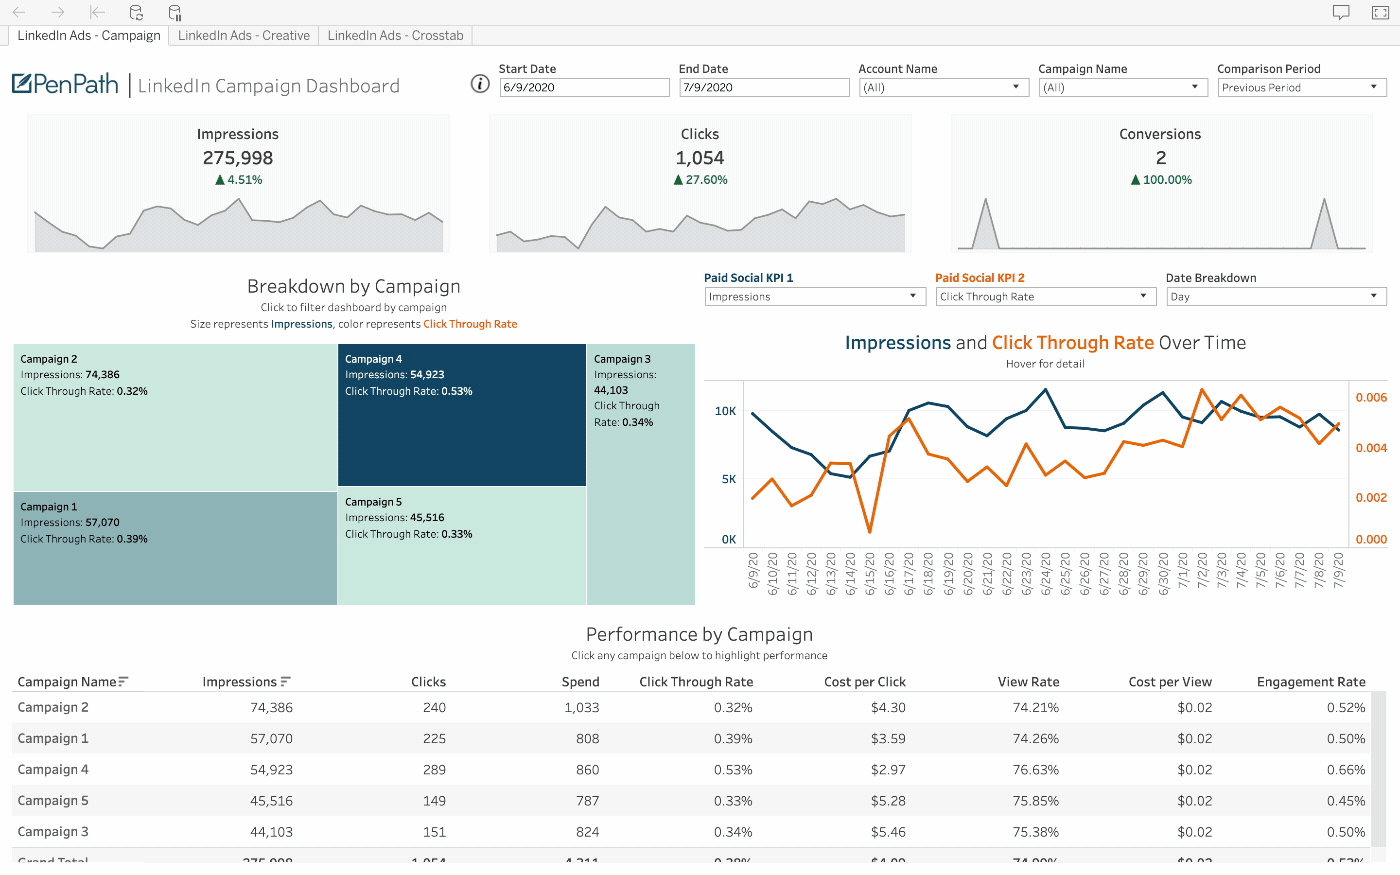Click the Campaign 3 row in performance table
Viewport: 1400px width, 875px height.
point(692,831)
